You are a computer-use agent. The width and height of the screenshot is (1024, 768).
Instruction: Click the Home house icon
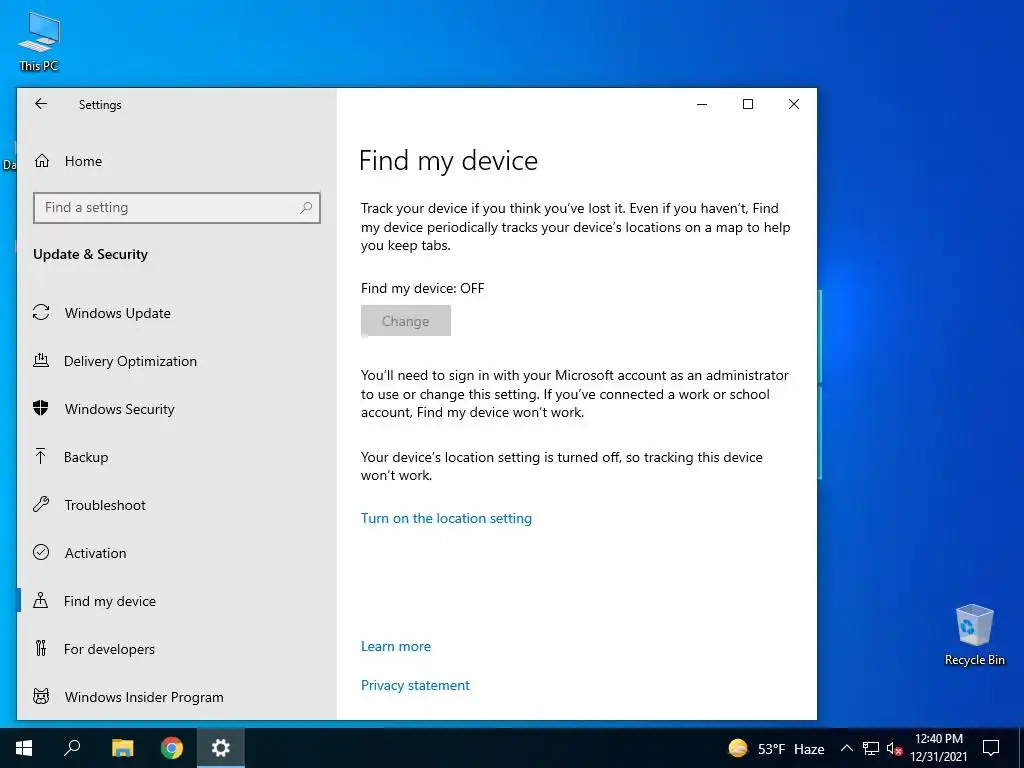point(42,161)
